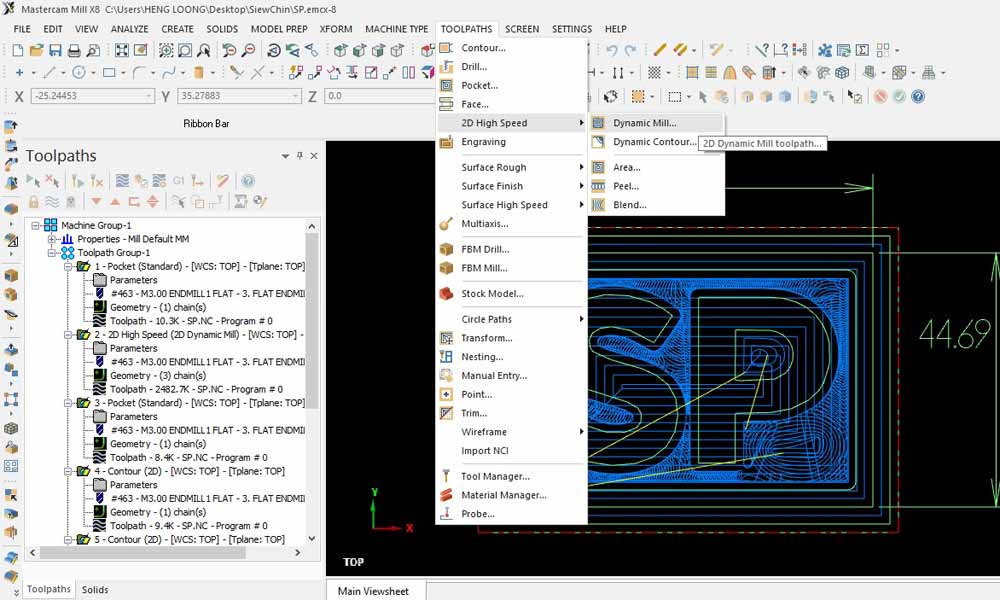1000x600 pixels.
Task: Choose Blend... in the 2D High Speed submenu
Action: point(656,205)
